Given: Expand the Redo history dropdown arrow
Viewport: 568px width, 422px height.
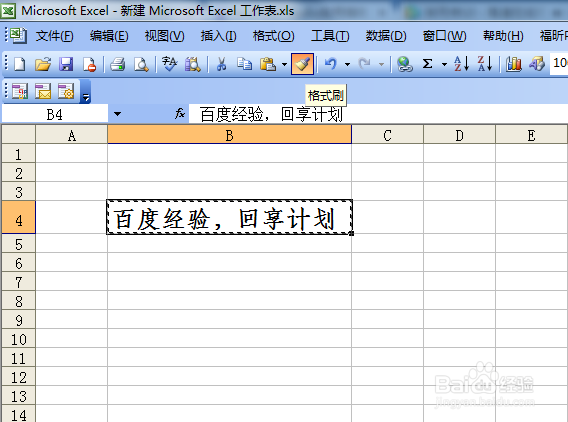Looking at the screenshot, I should click(381, 64).
